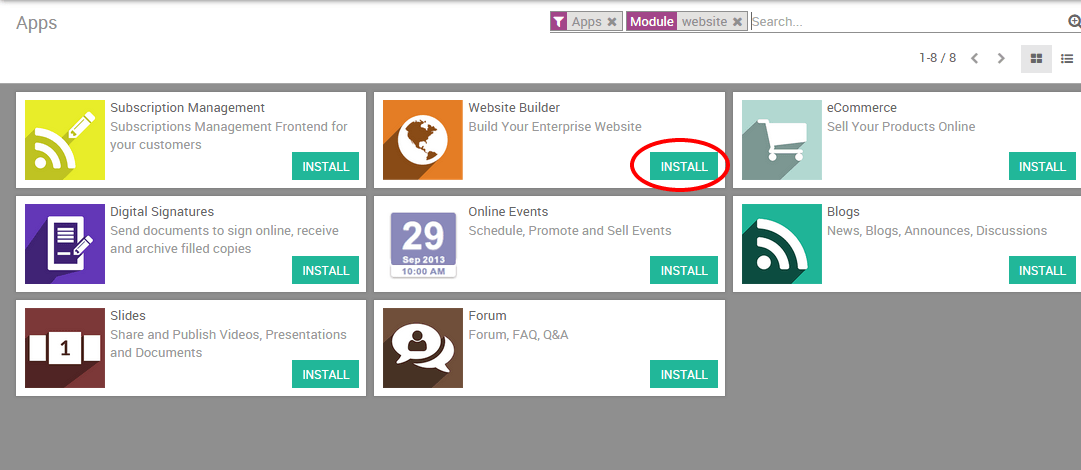Click the eCommerce shopping cart icon
This screenshot has height=470, width=1081.
(x=782, y=140)
